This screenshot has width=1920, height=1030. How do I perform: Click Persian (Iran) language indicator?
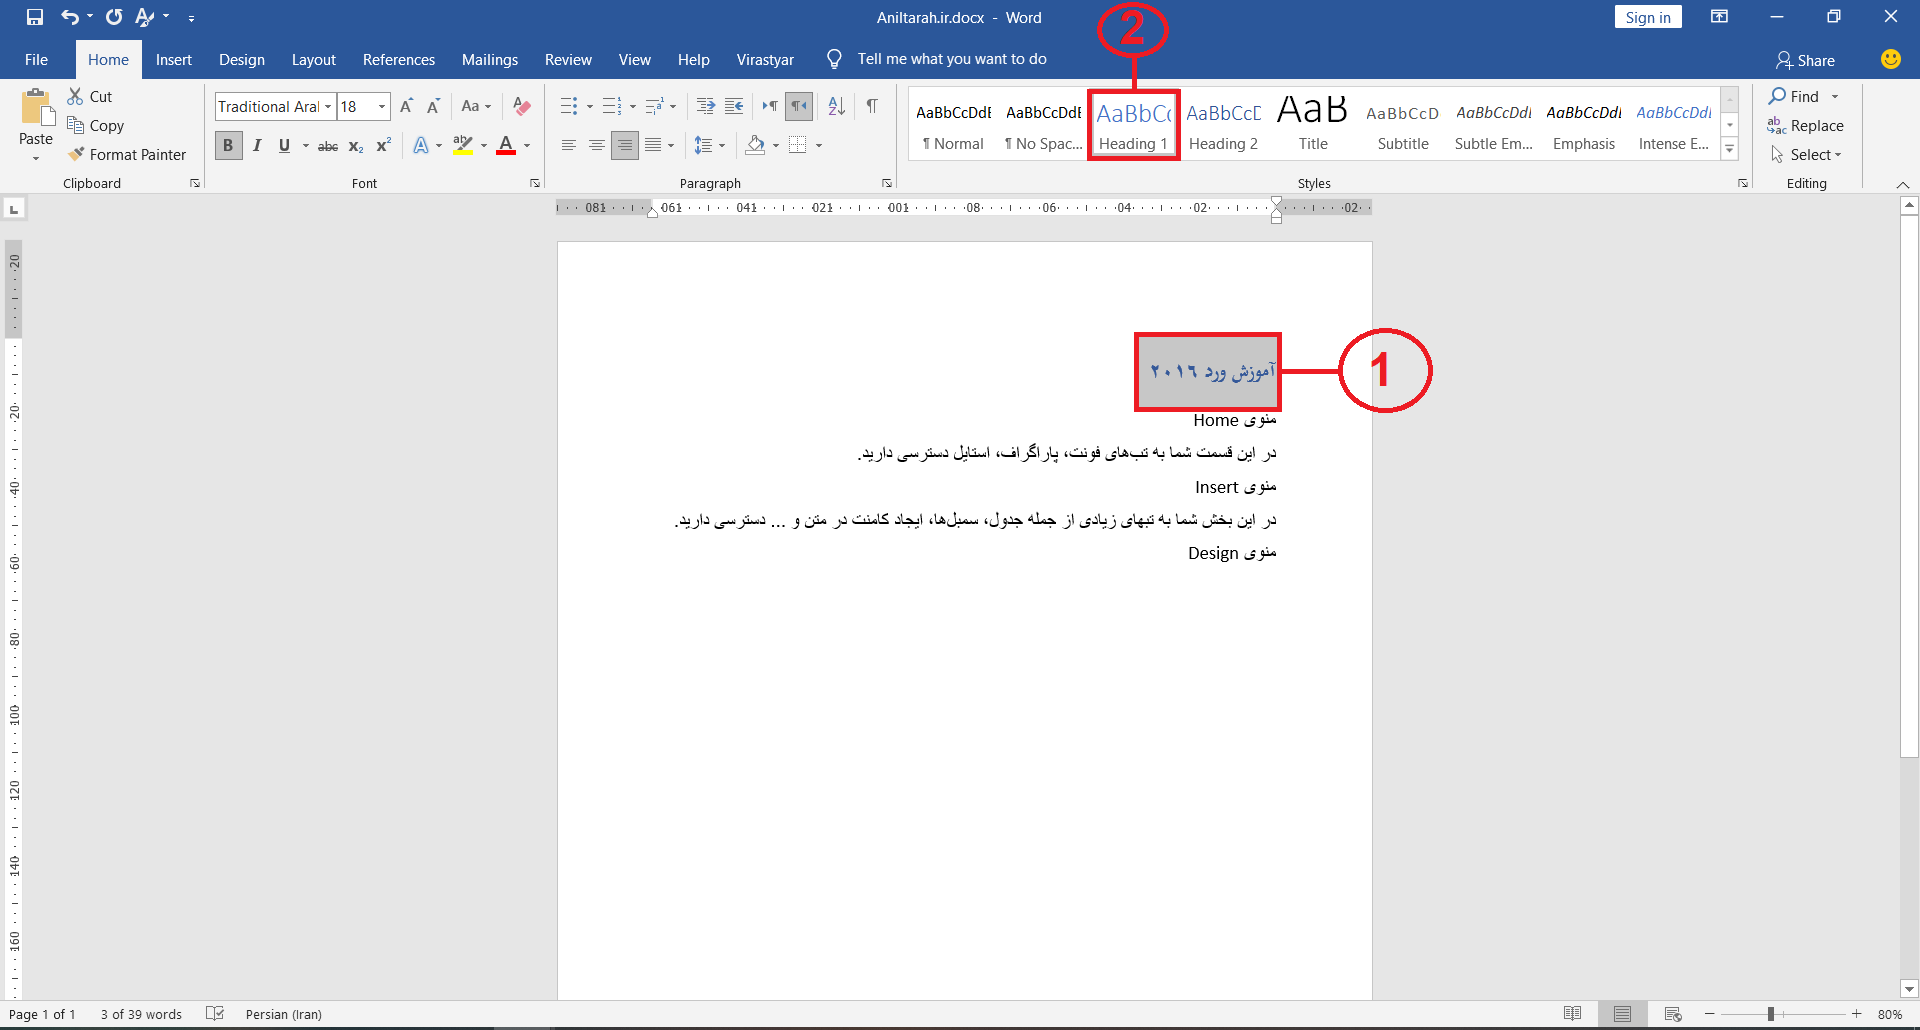point(284,1014)
